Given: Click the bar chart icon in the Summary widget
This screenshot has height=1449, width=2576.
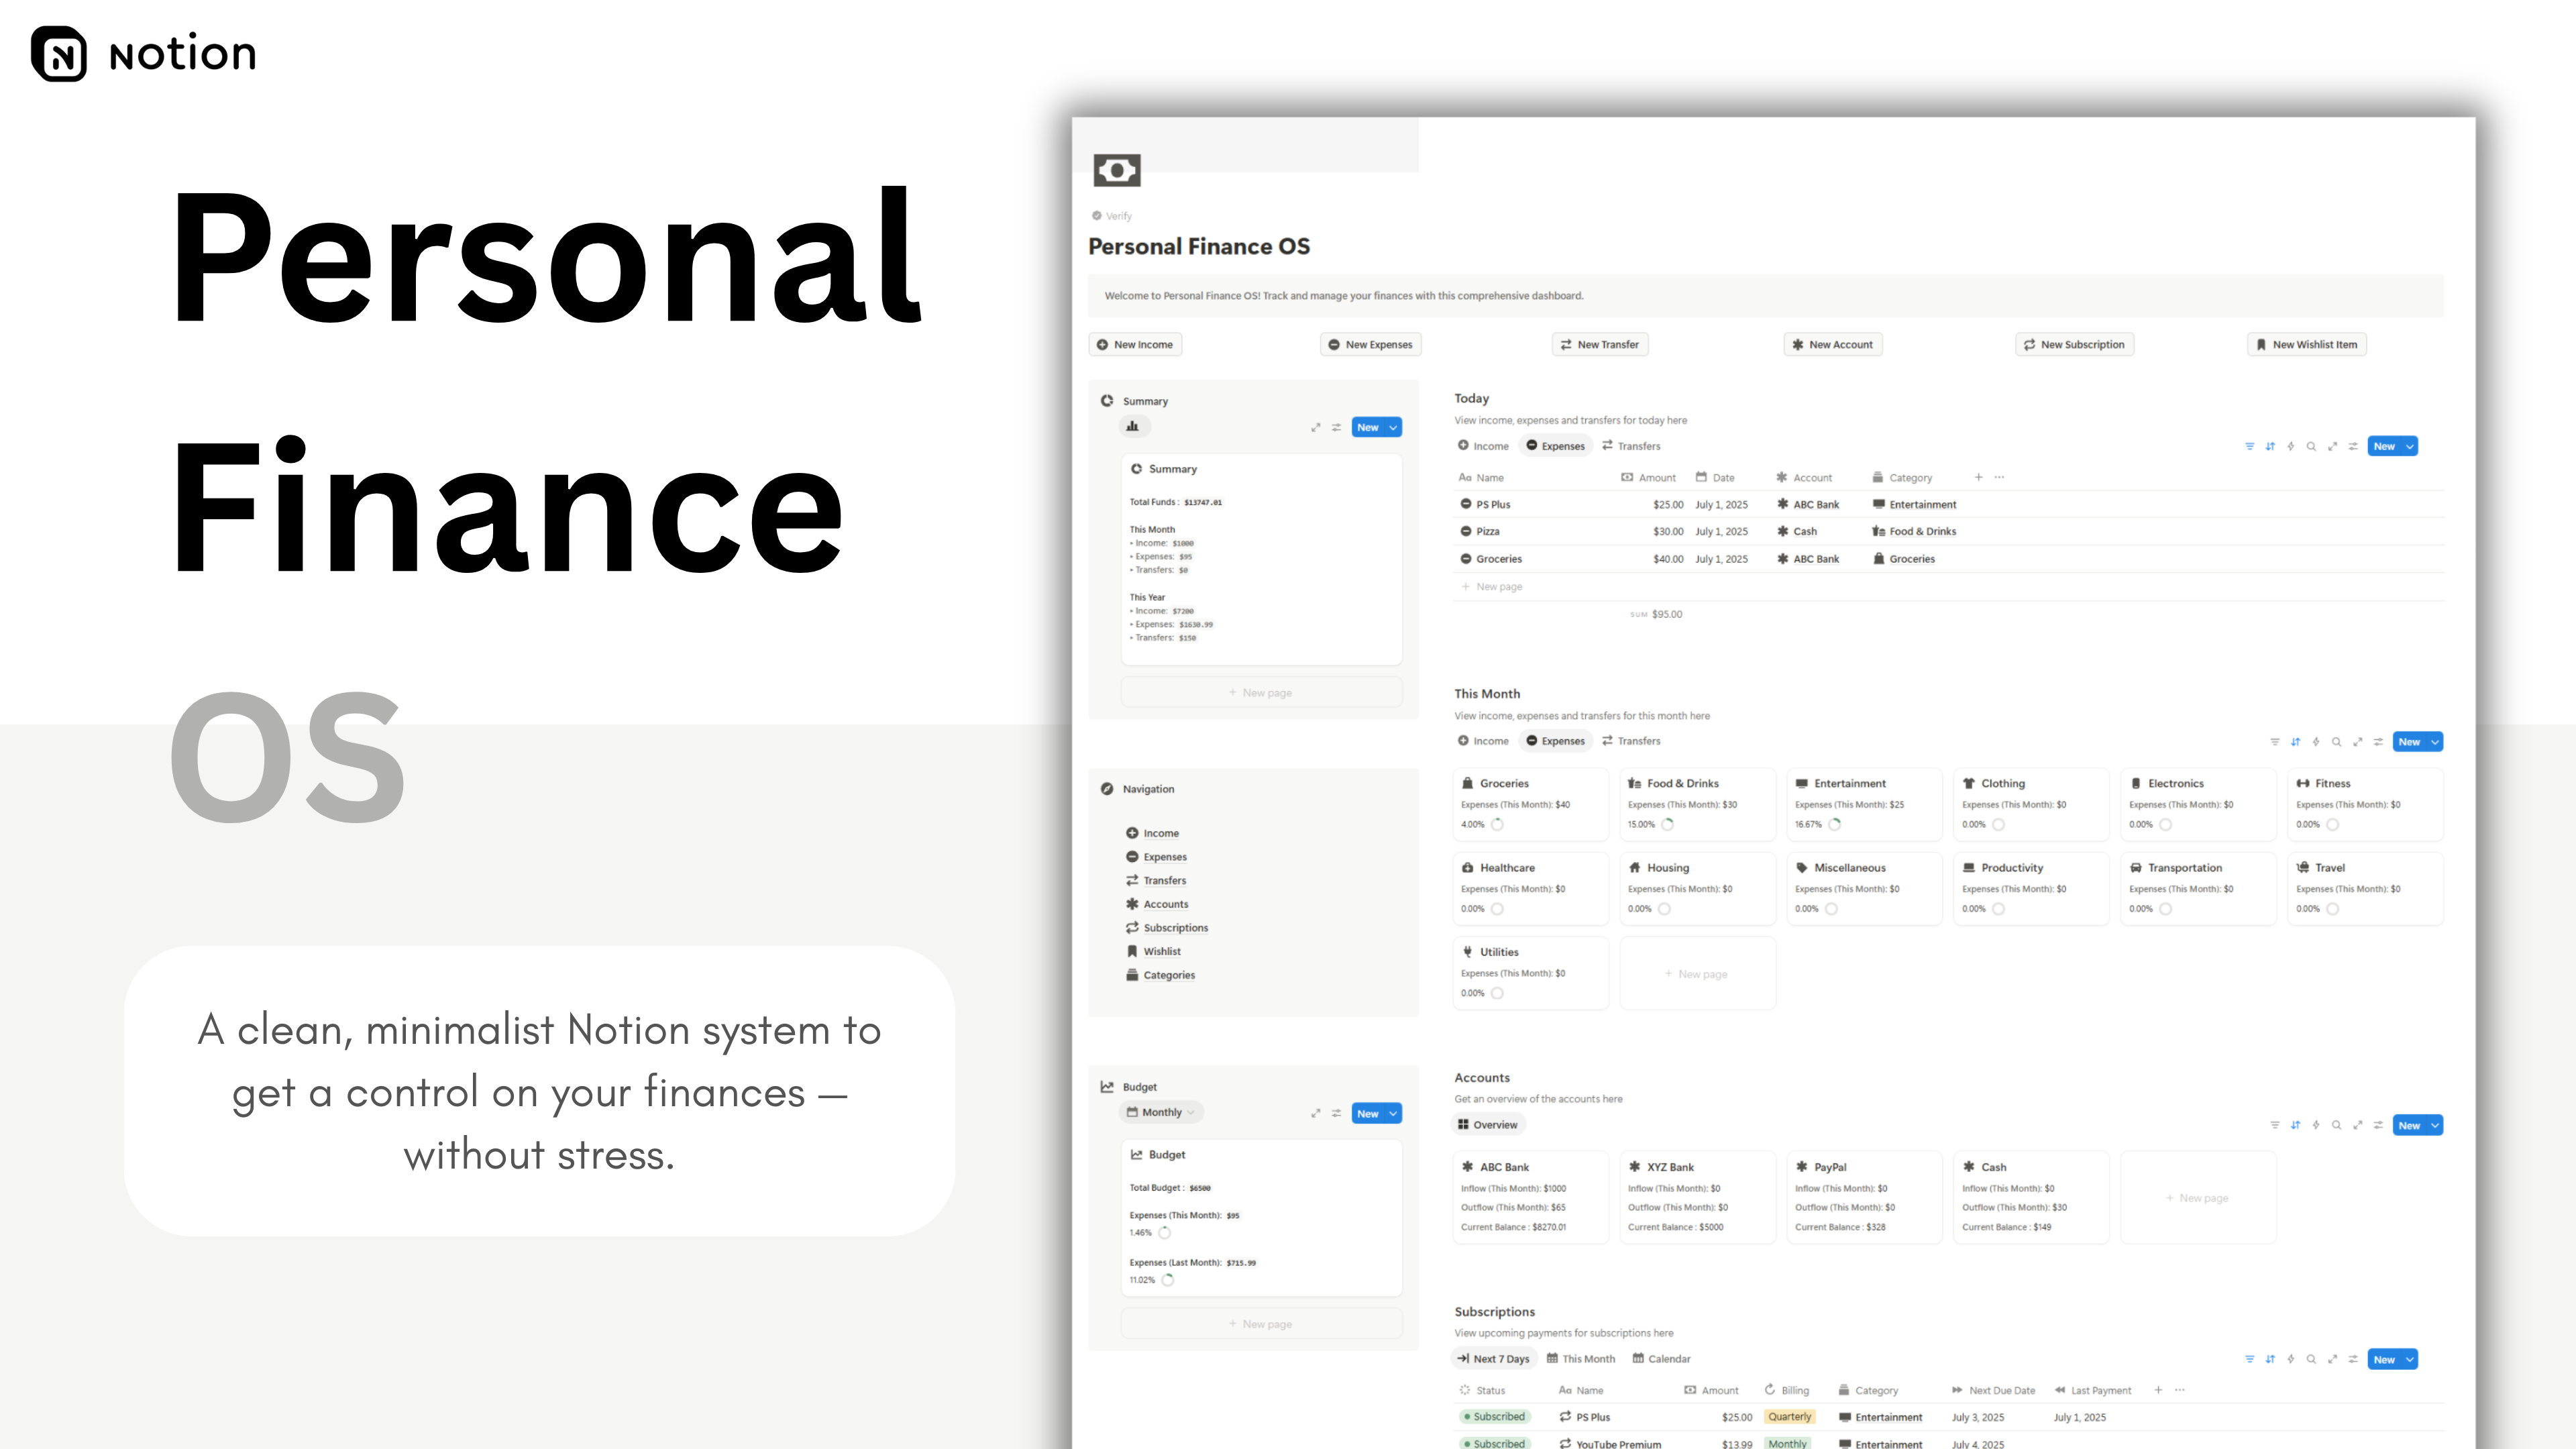Looking at the screenshot, I should (1133, 426).
